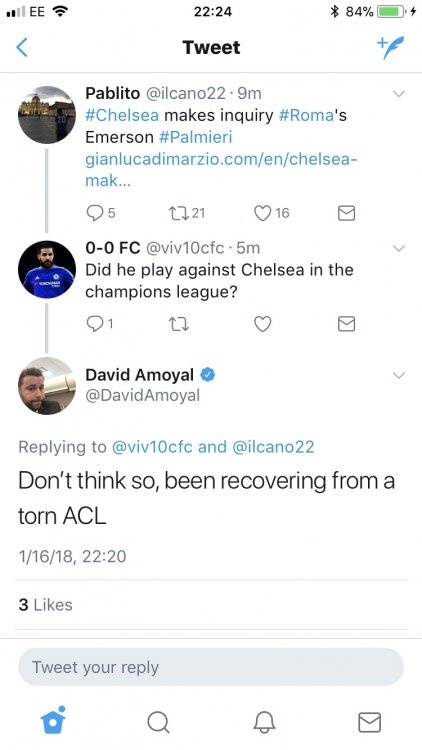Switch to the Search tab

coord(158,722)
